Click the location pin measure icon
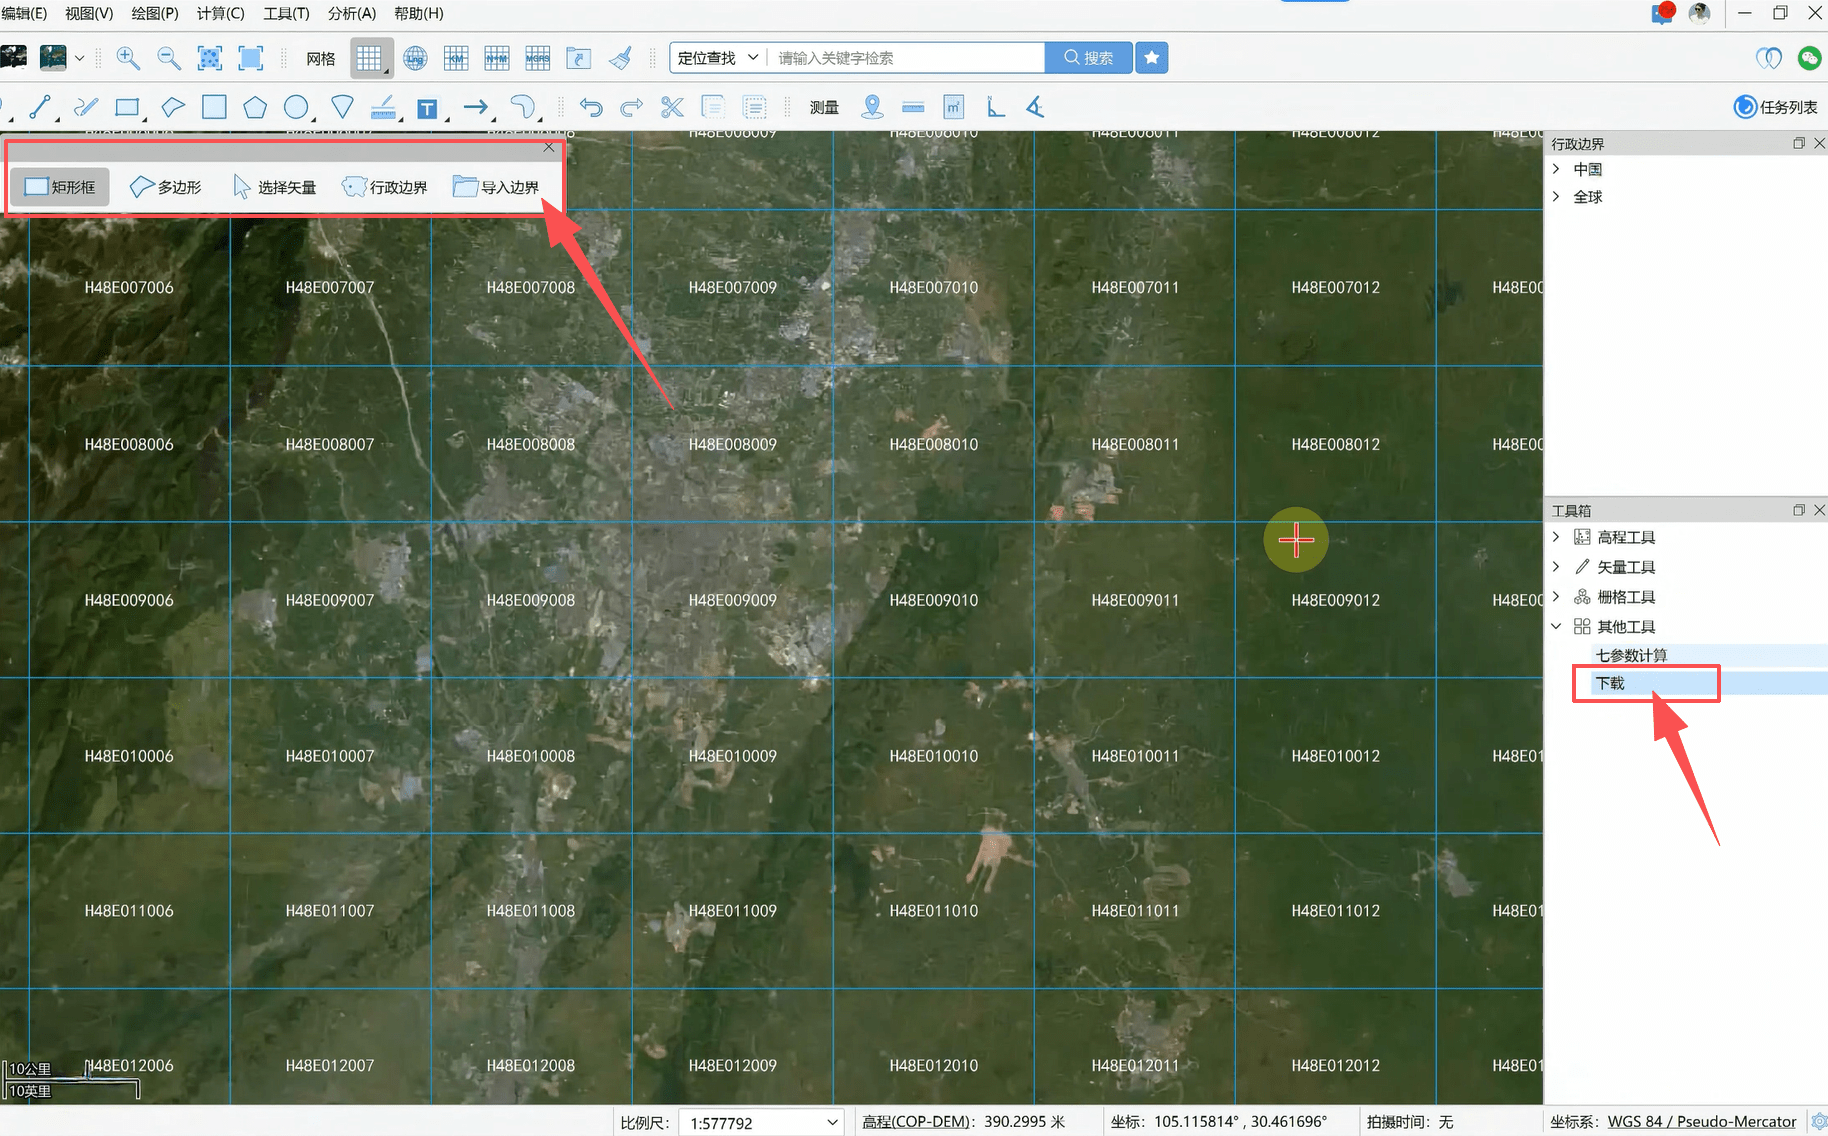Image resolution: width=1828 pixels, height=1136 pixels. click(x=872, y=107)
